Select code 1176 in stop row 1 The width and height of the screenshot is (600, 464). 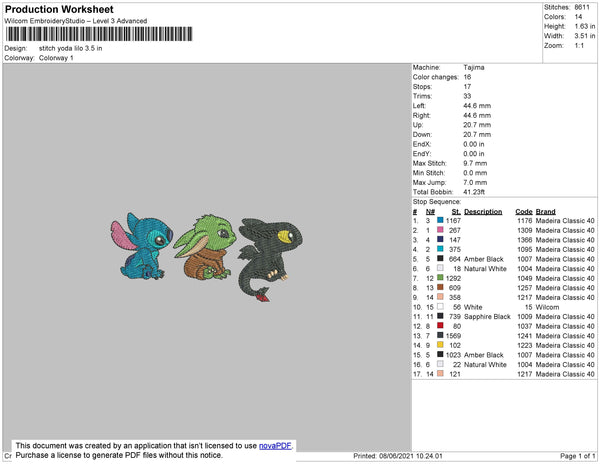[525, 220]
